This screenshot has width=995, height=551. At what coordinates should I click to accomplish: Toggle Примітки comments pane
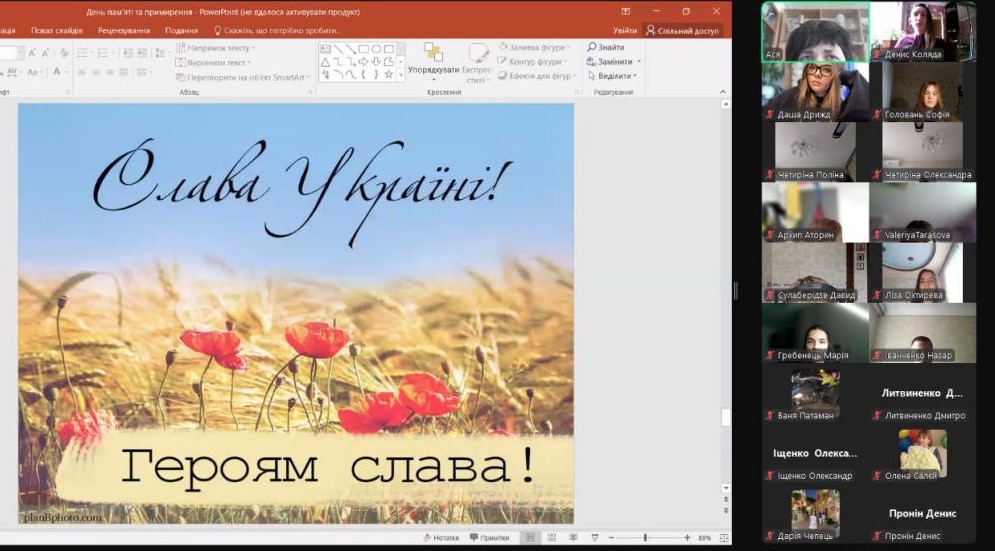point(489,538)
